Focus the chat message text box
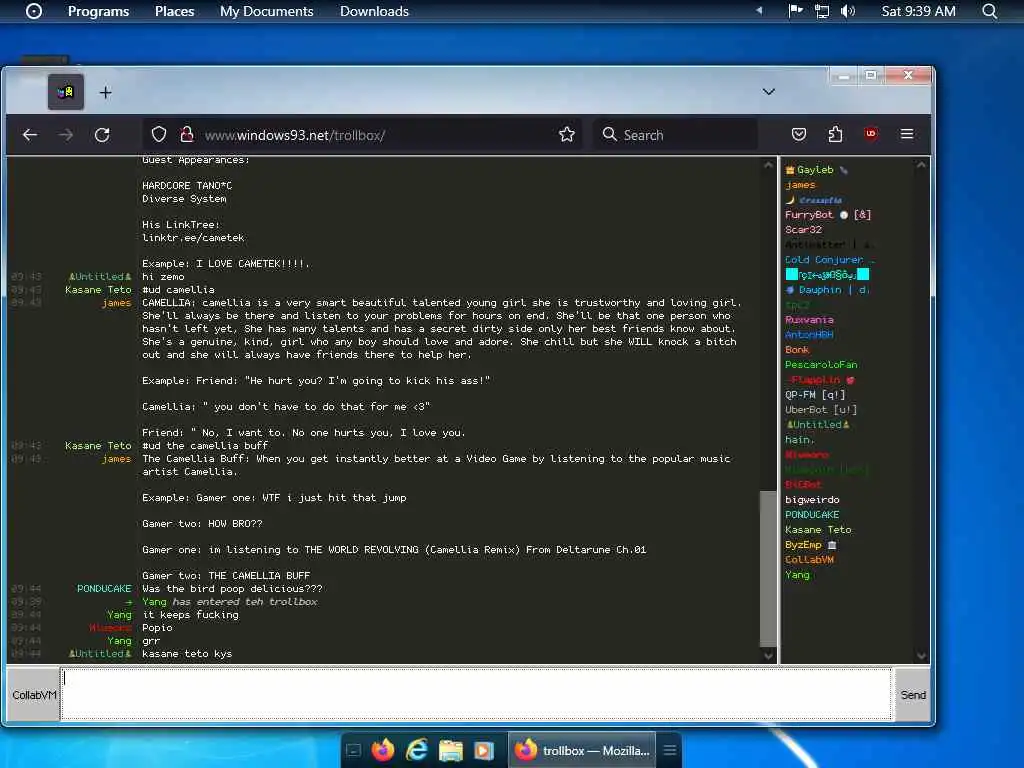The image size is (1024, 768). (476, 694)
